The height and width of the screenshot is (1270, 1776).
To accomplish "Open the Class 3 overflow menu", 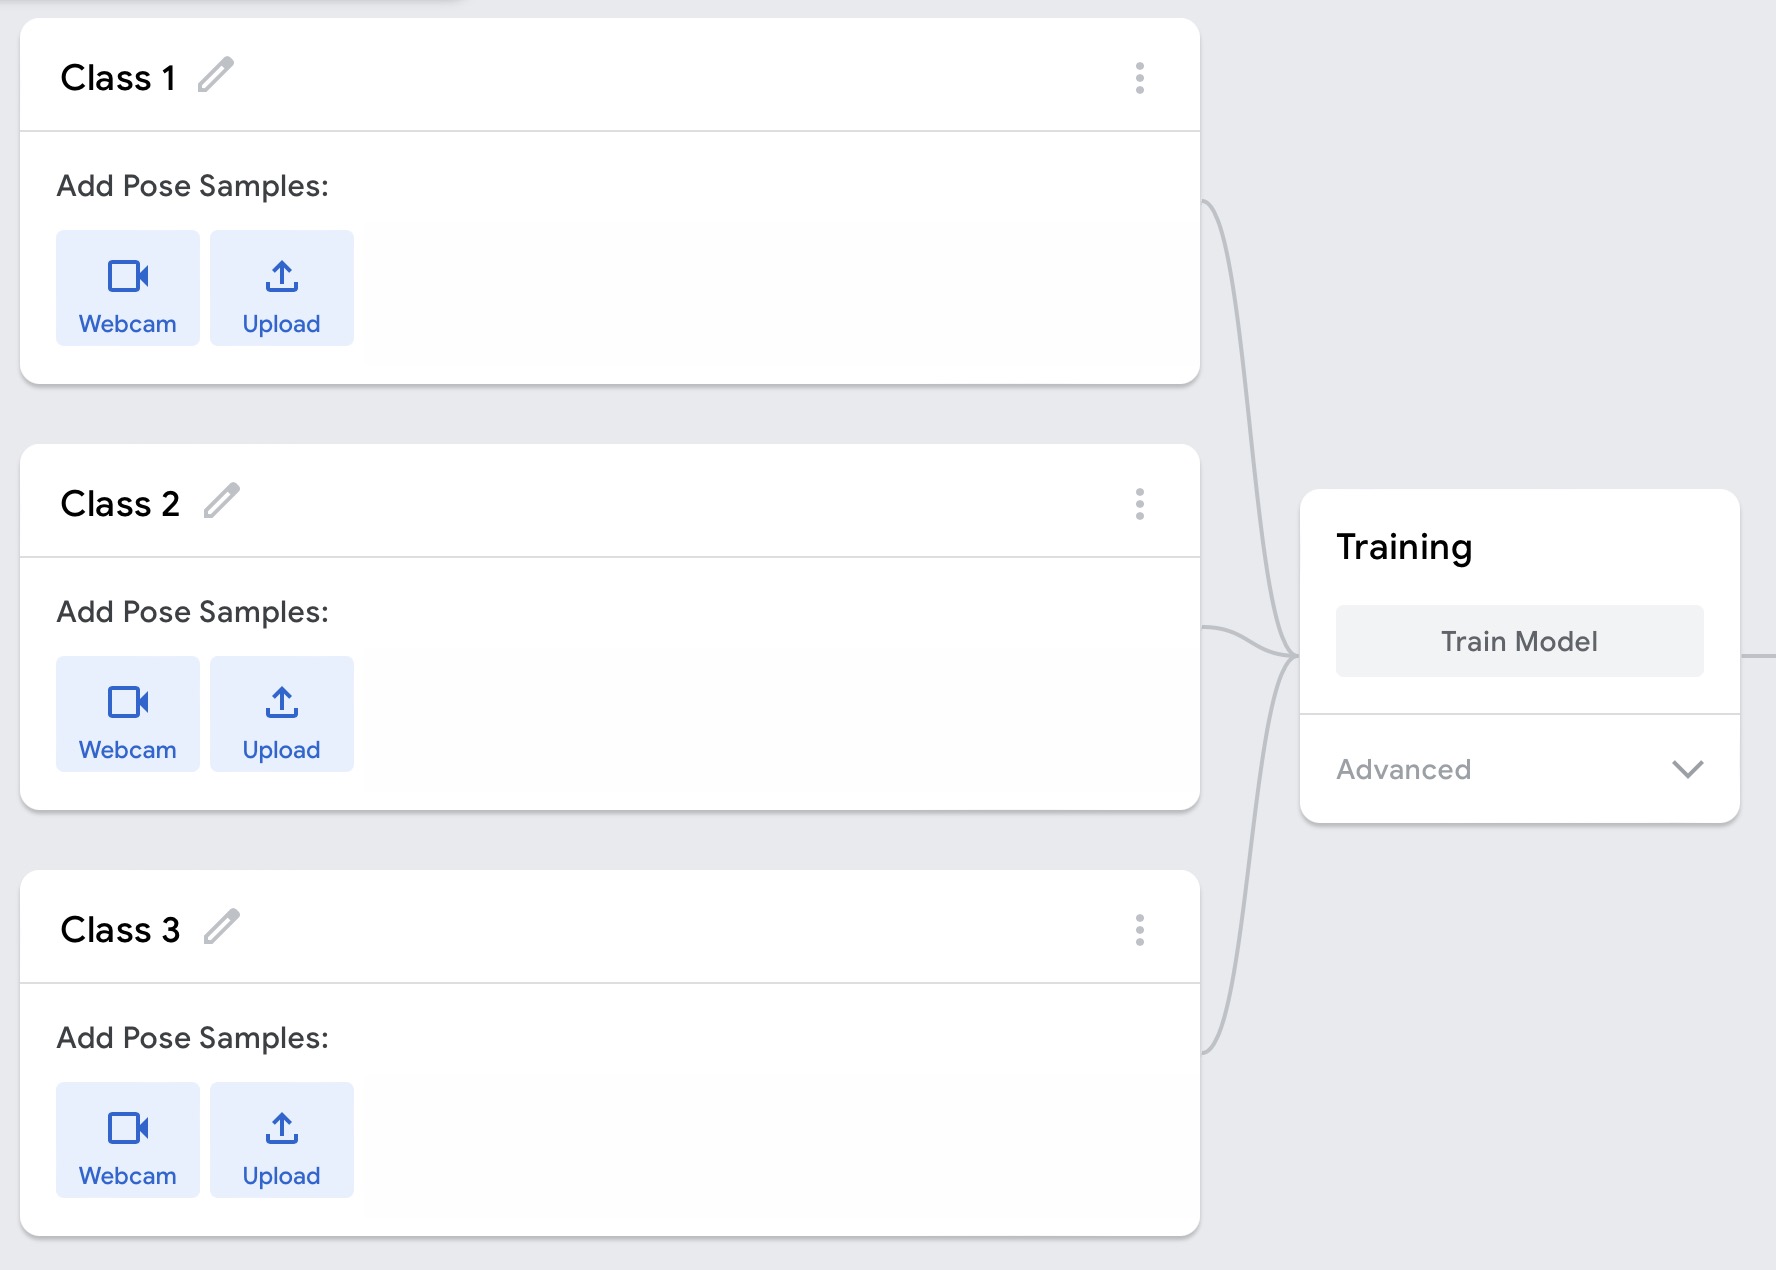I will 1139,930.
